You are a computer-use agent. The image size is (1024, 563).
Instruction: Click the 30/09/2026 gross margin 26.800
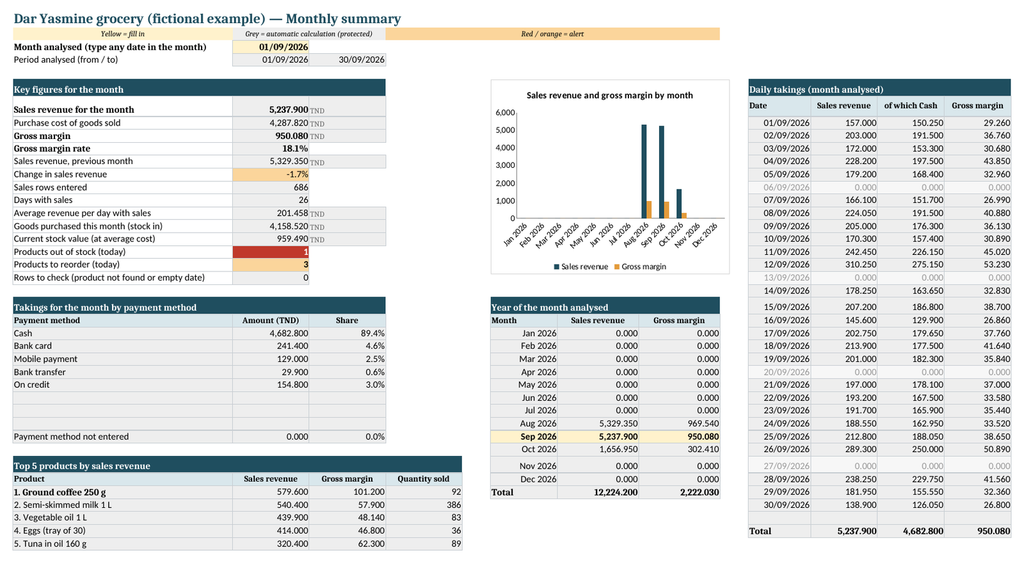[978, 505]
